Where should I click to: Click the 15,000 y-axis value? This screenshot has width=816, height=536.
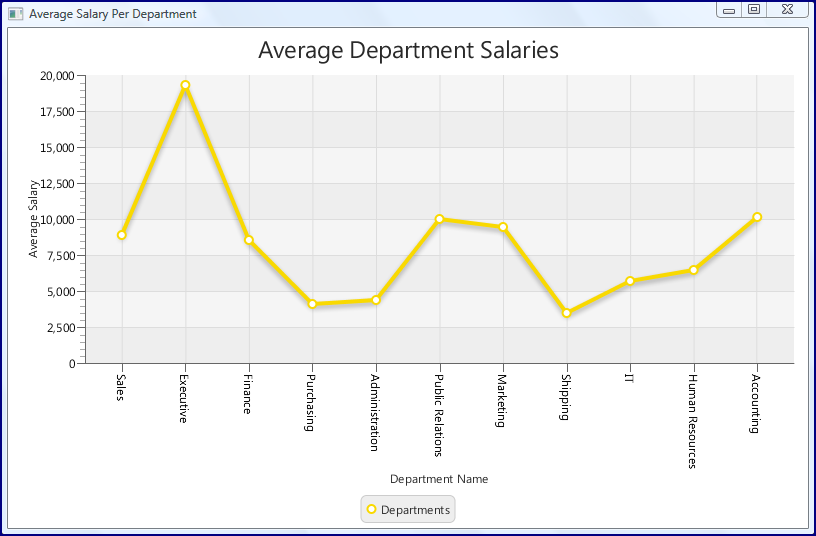57,148
